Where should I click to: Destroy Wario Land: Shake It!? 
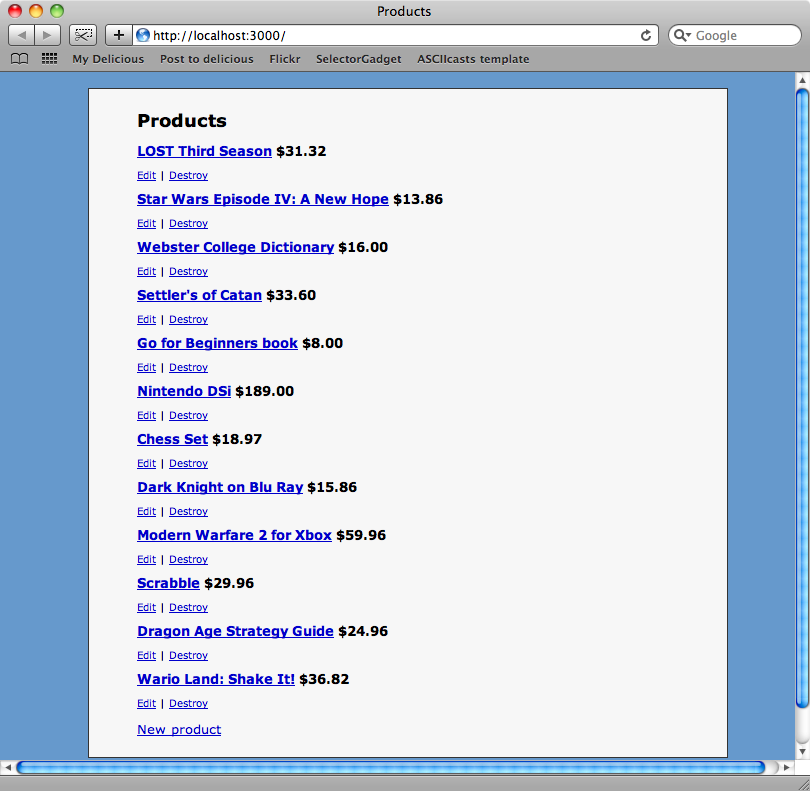[189, 704]
